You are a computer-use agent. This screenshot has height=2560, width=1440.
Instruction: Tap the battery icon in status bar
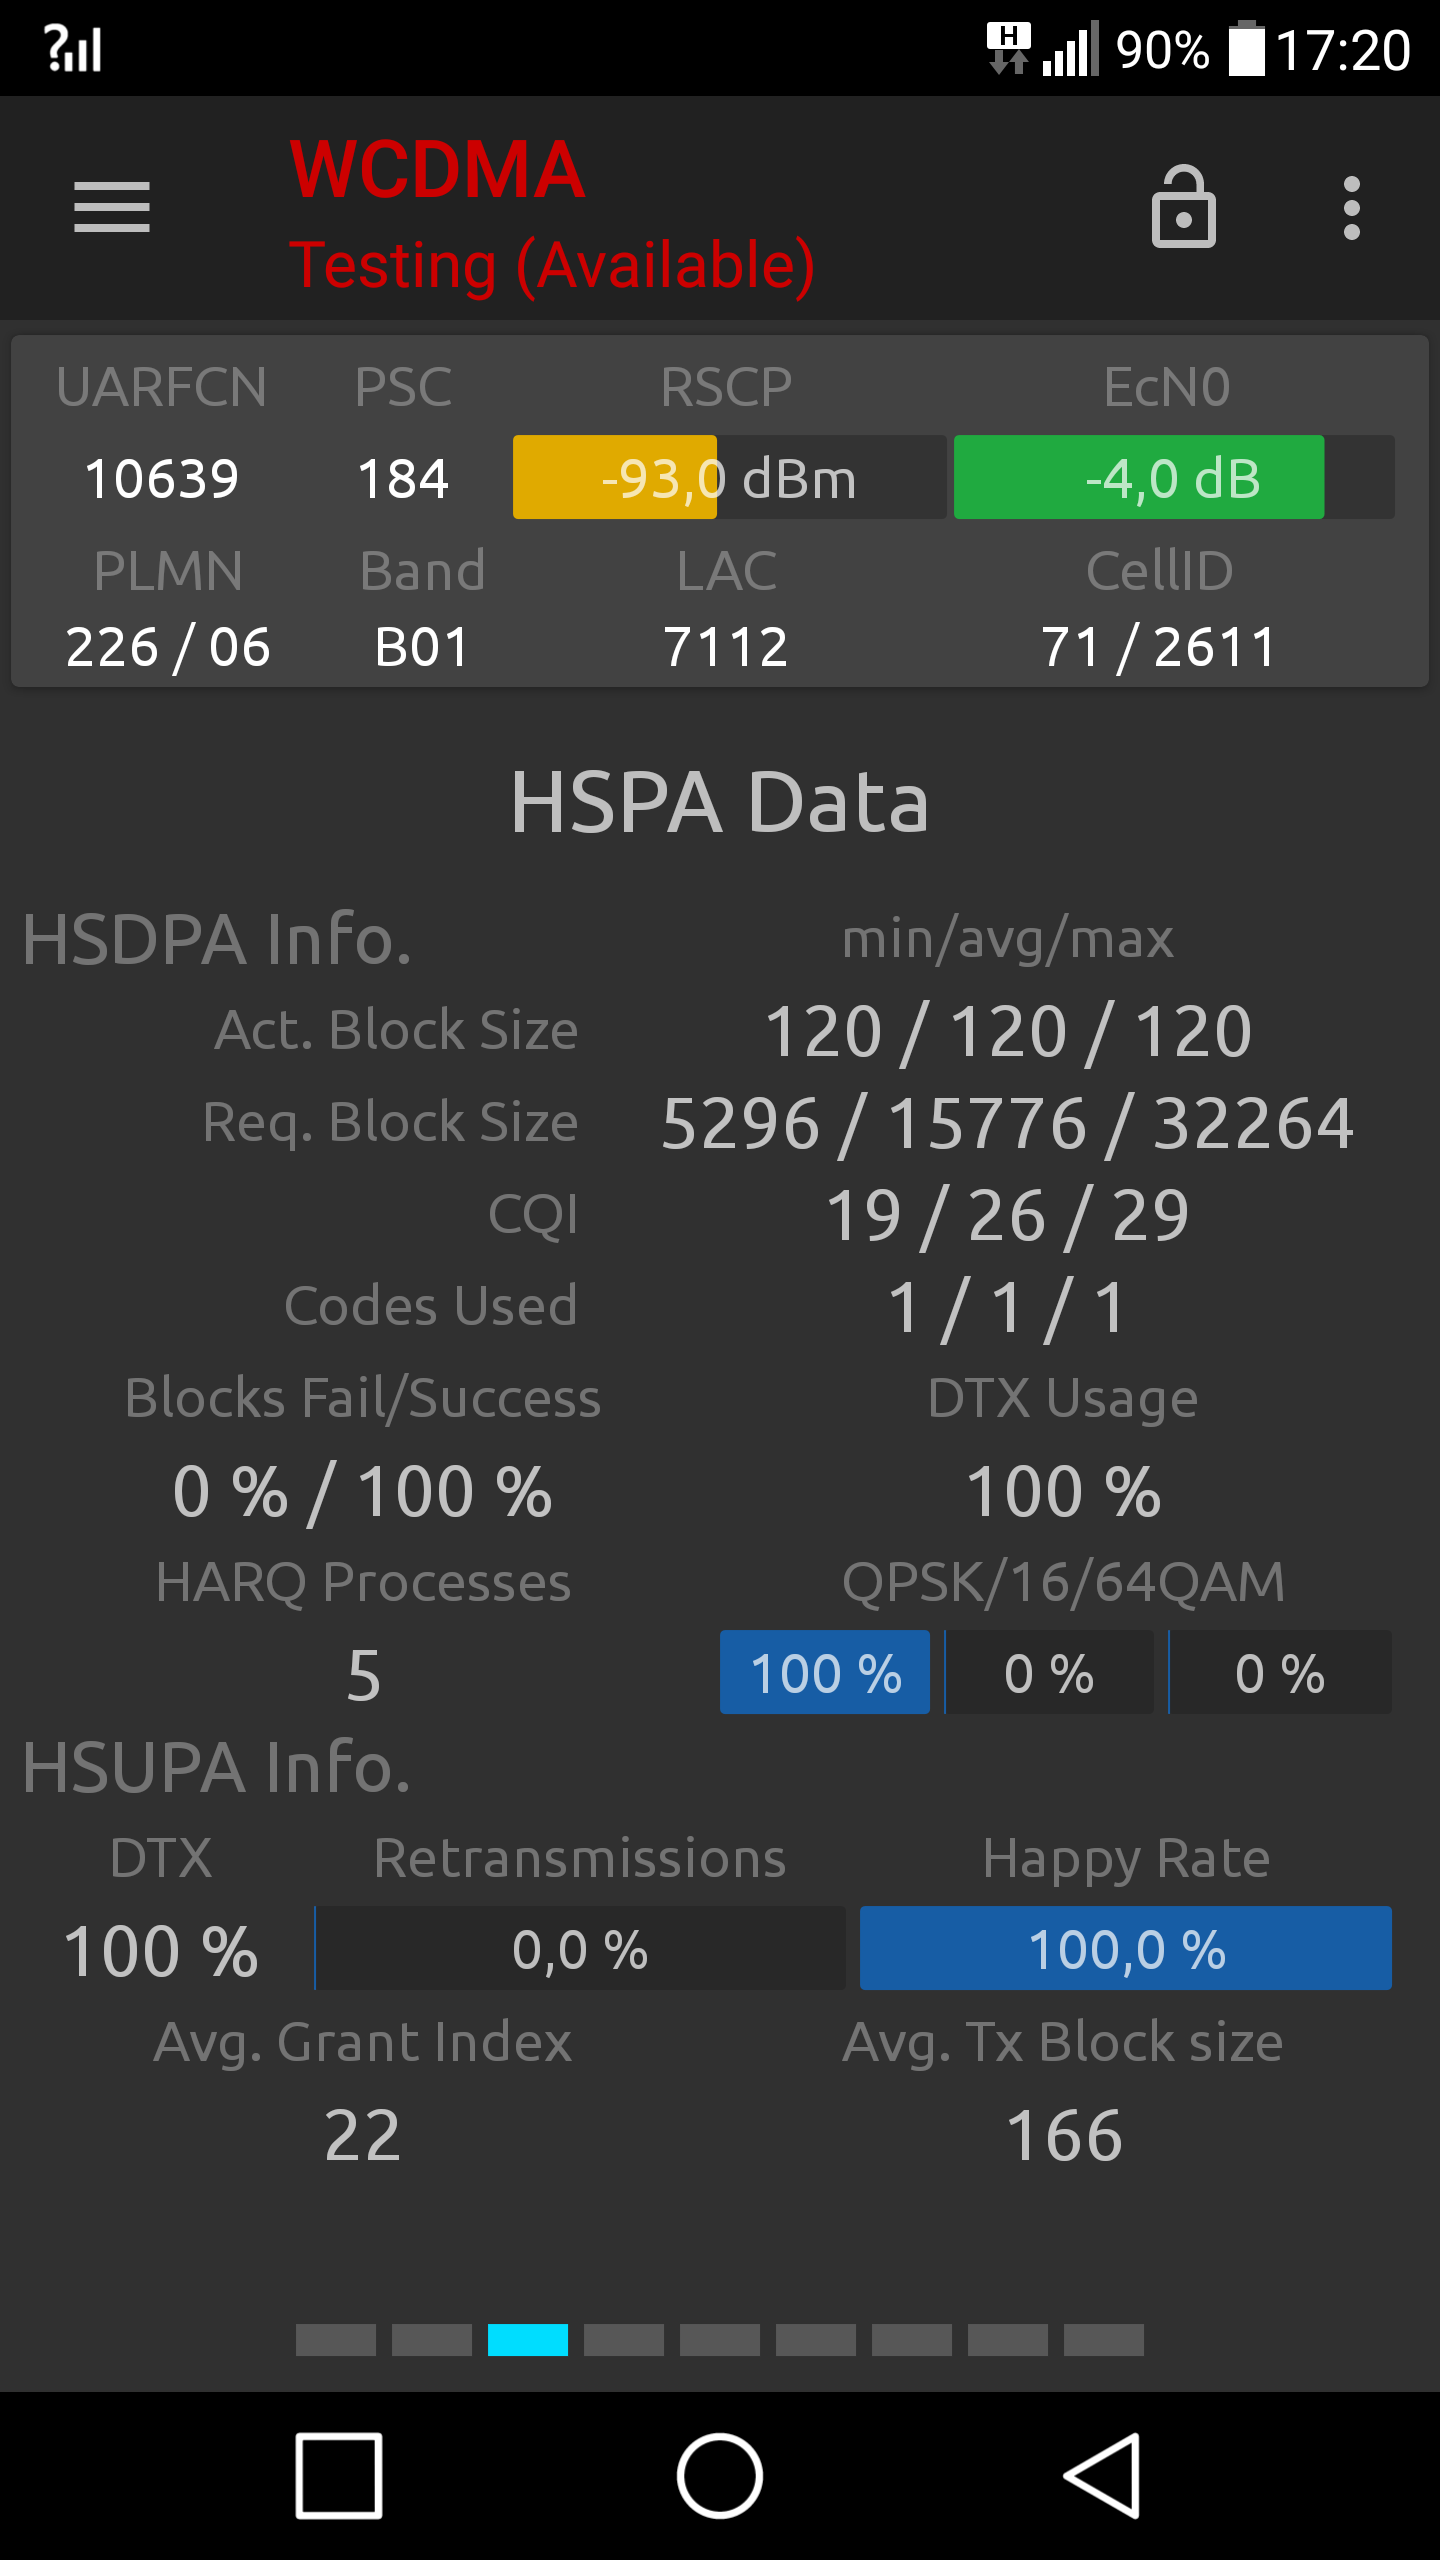(x=1246, y=48)
